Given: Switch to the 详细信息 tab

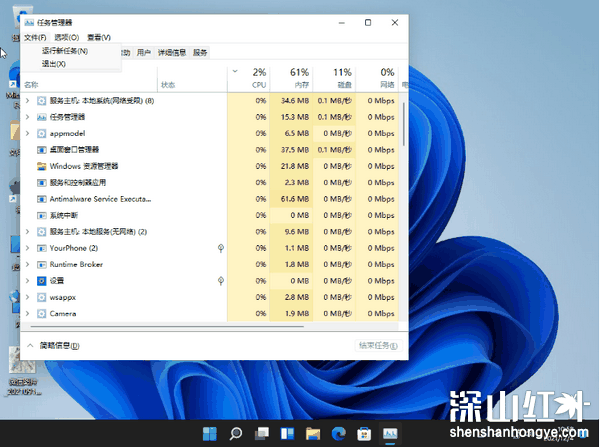Looking at the screenshot, I should pos(172,52).
